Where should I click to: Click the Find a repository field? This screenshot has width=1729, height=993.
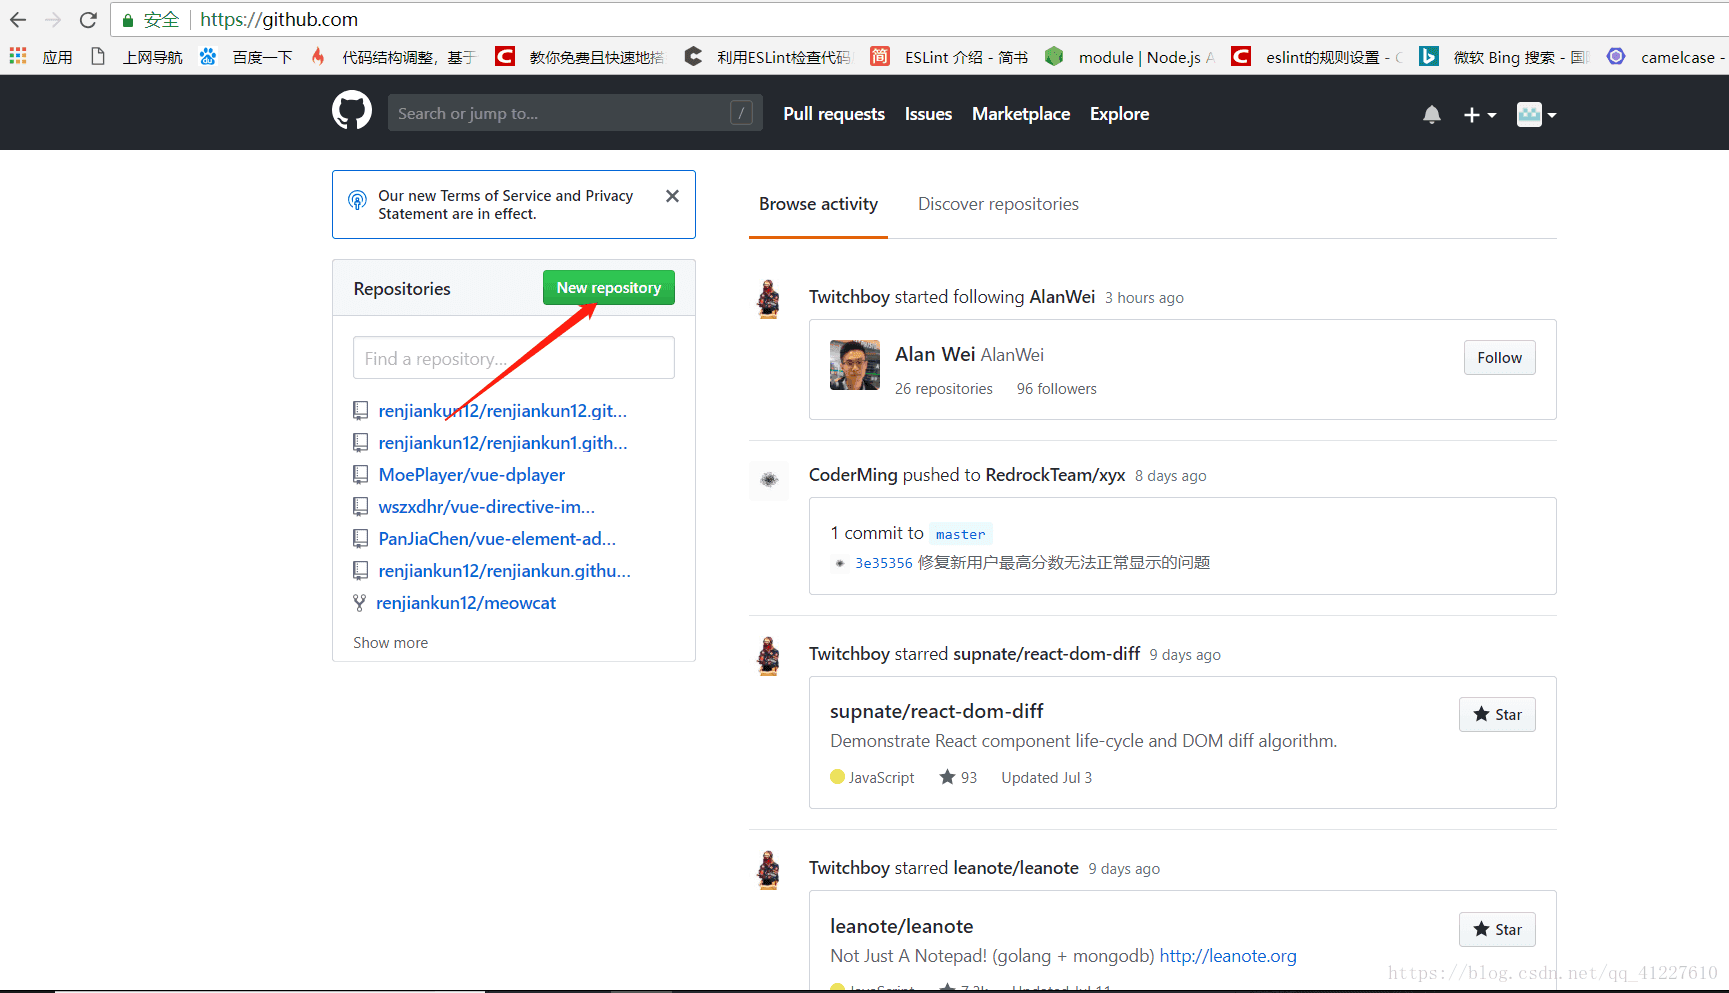pos(514,358)
